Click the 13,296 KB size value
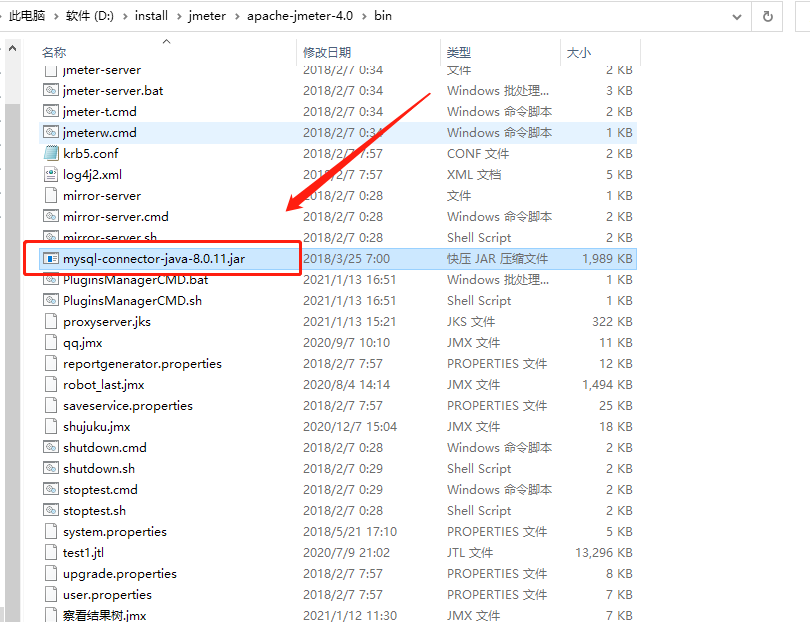This screenshot has height=622, width=810. pyautogui.click(x=604, y=553)
